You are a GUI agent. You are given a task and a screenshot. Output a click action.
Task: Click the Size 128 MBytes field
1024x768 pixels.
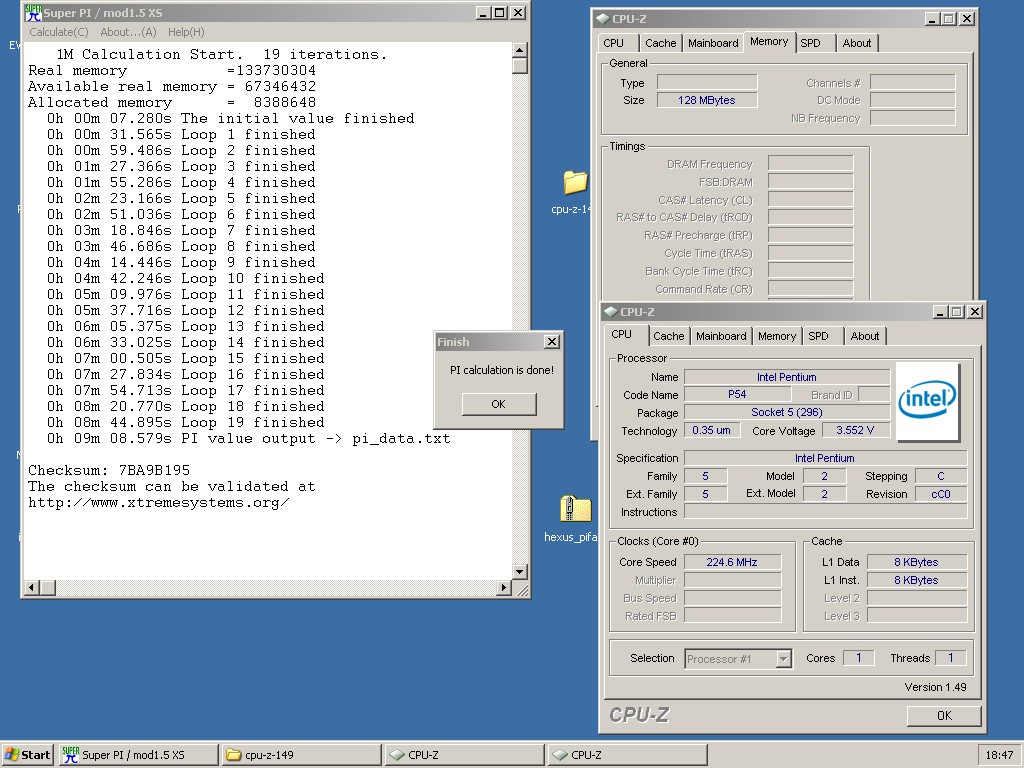707,100
